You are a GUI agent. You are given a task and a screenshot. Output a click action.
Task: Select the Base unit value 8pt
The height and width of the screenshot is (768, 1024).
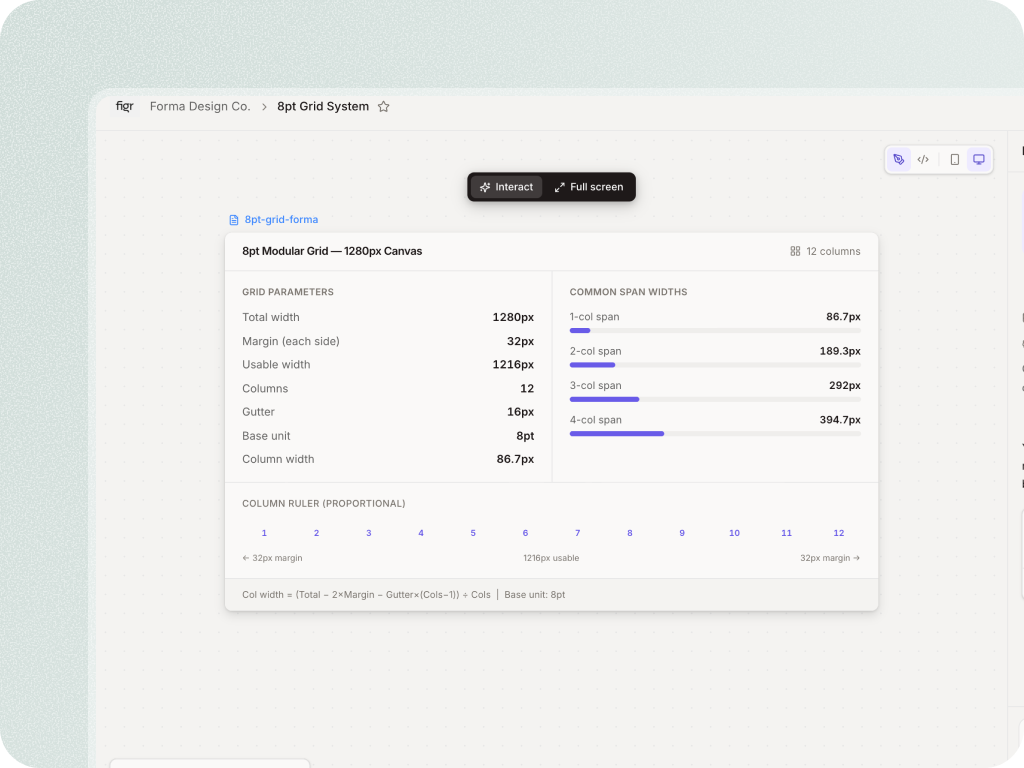(x=525, y=436)
